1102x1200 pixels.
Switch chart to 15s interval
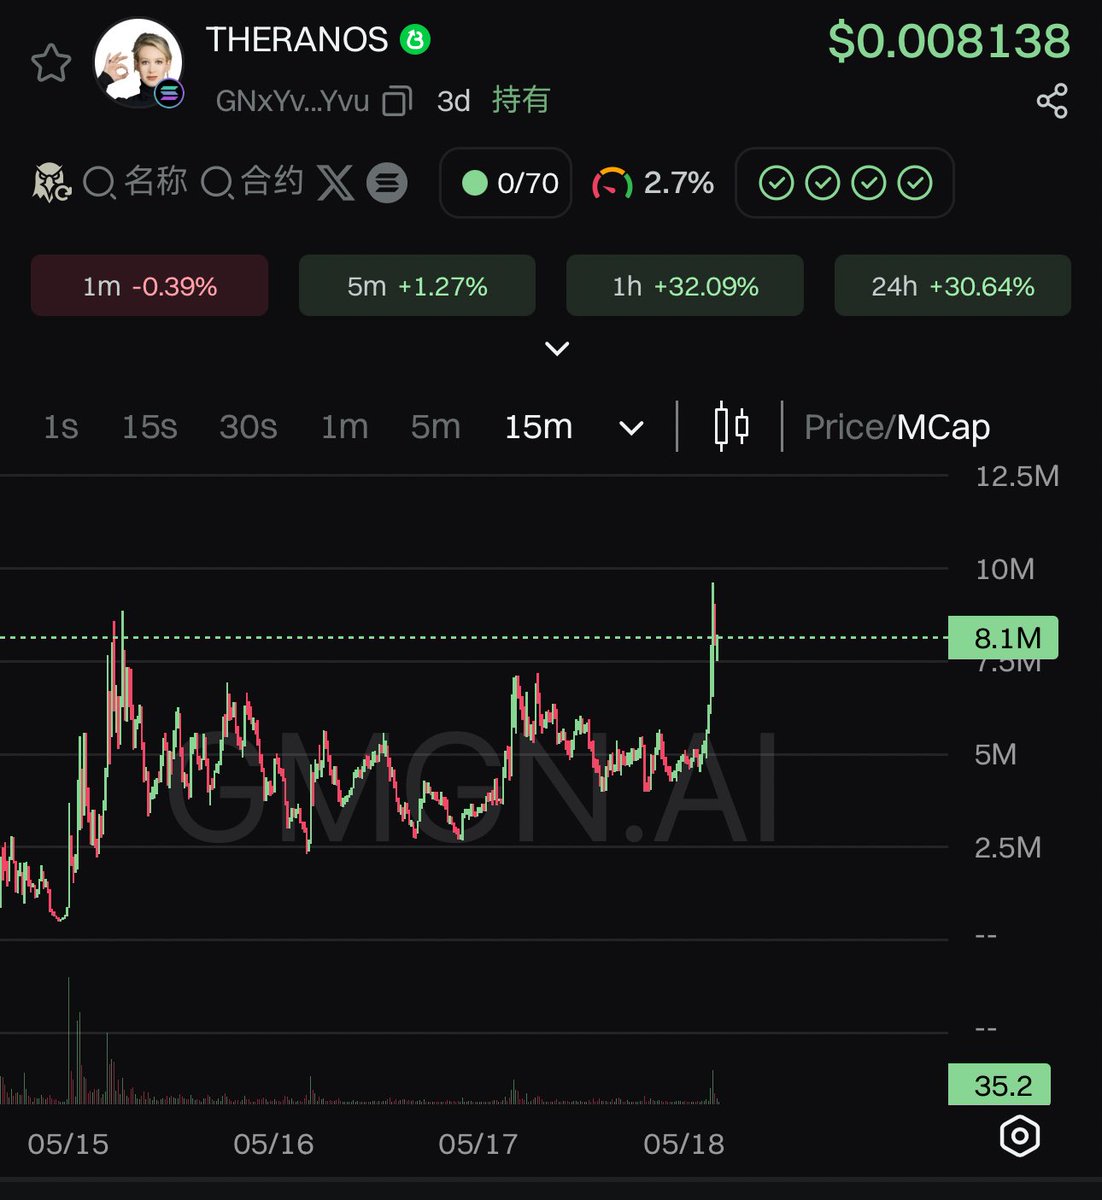coord(149,427)
